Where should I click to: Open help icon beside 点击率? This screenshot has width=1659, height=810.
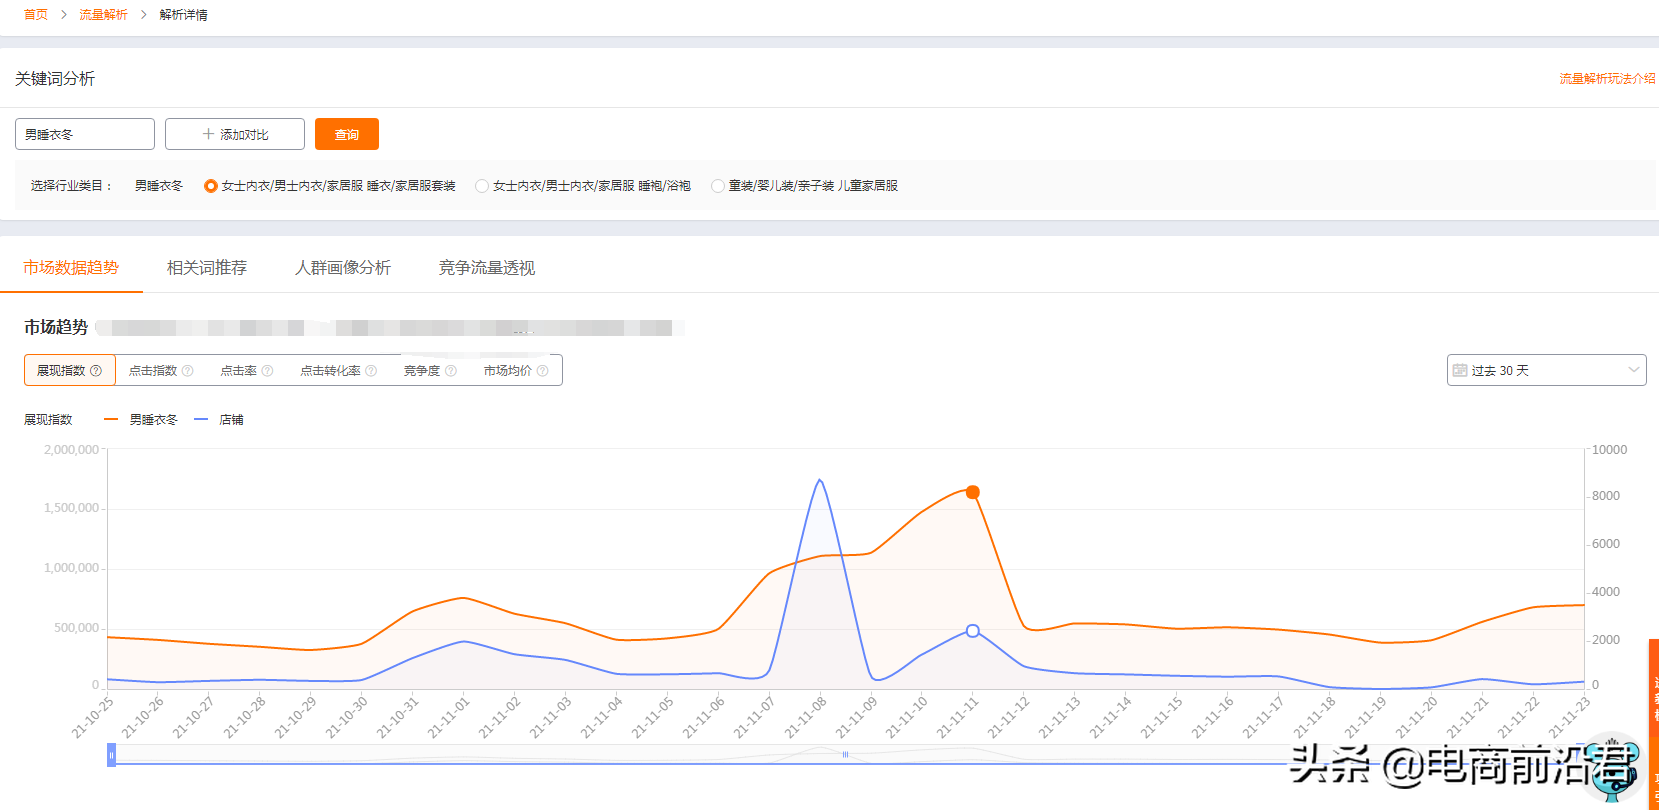[x=267, y=371]
